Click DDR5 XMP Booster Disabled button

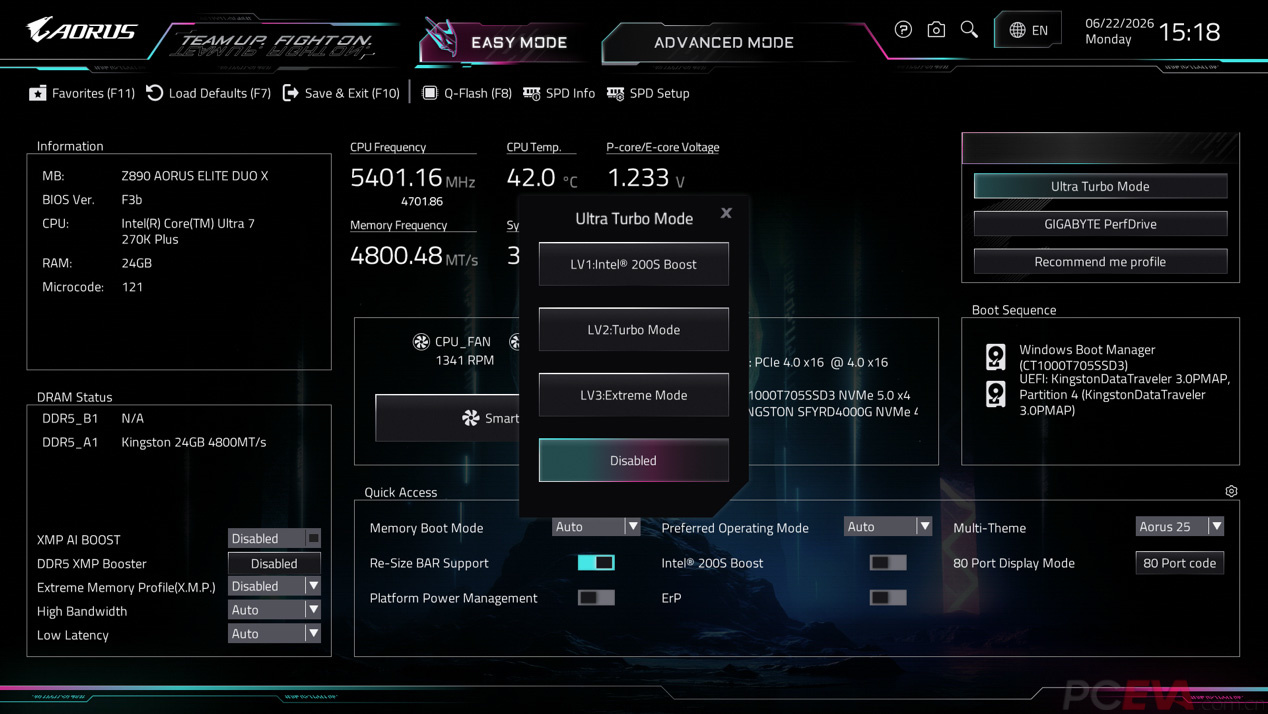click(x=274, y=563)
